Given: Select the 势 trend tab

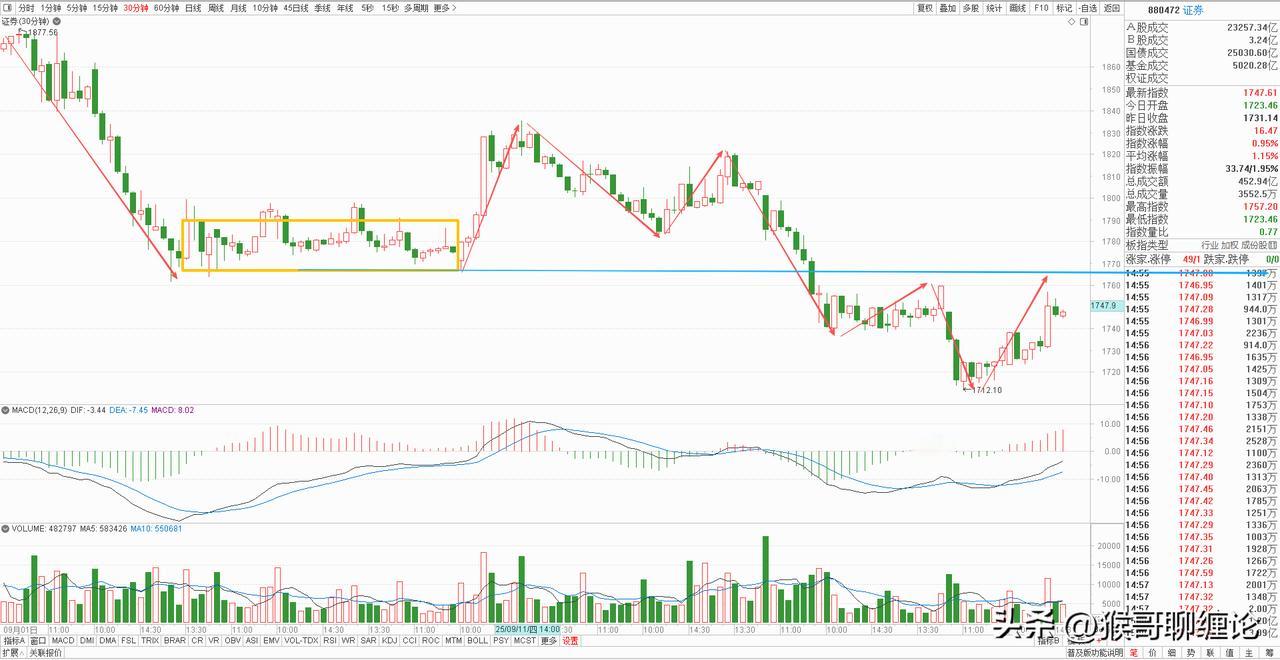Looking at the screenshot, I should click(x=1191, y=653).
